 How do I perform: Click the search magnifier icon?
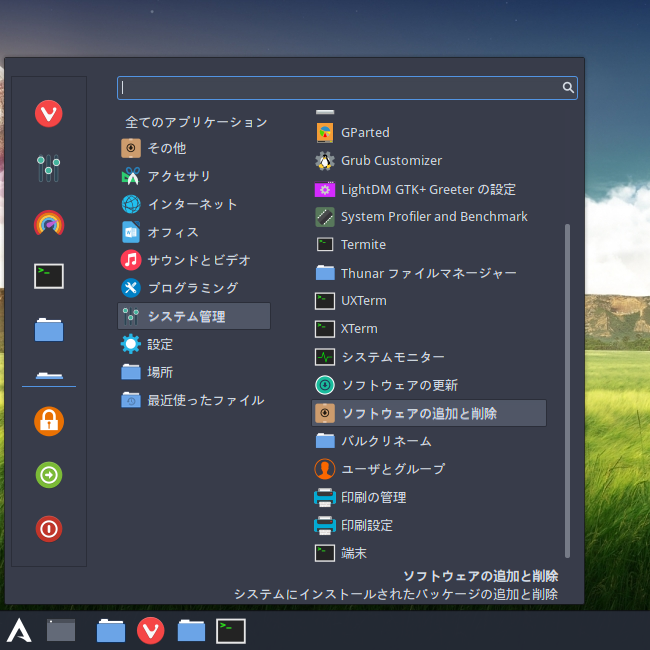point(568,87)
